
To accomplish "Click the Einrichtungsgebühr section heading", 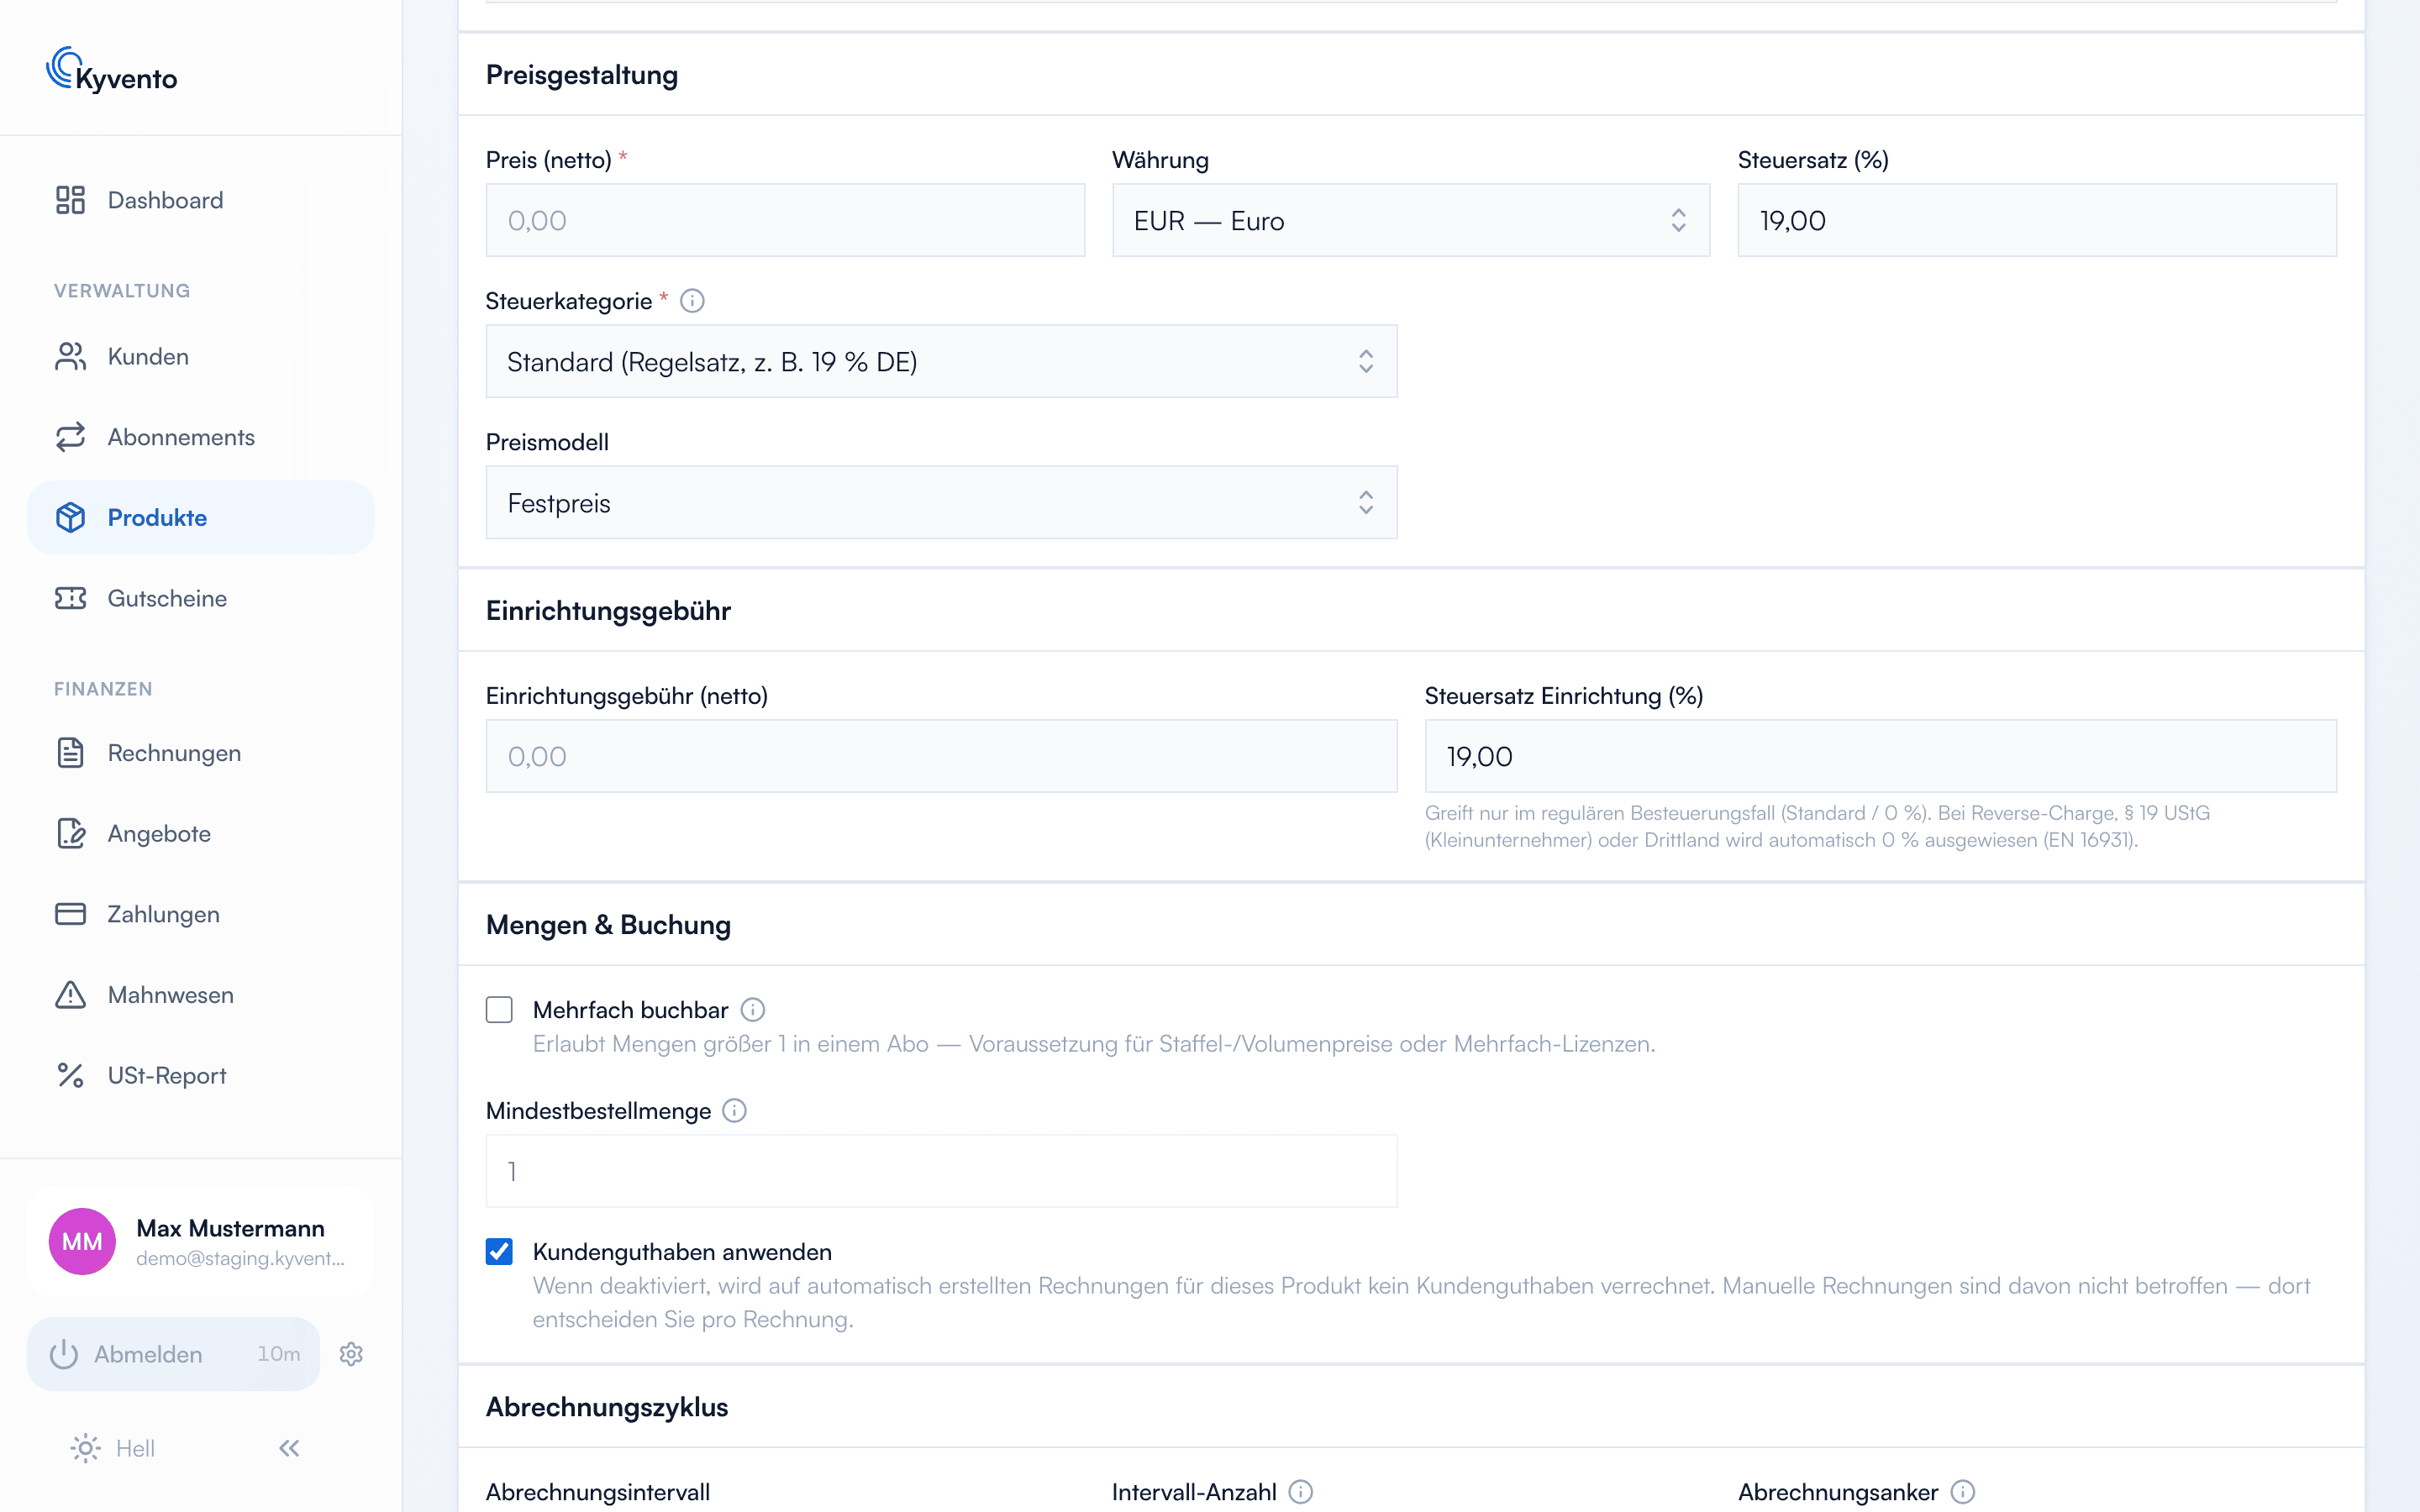I will [608, 611].
